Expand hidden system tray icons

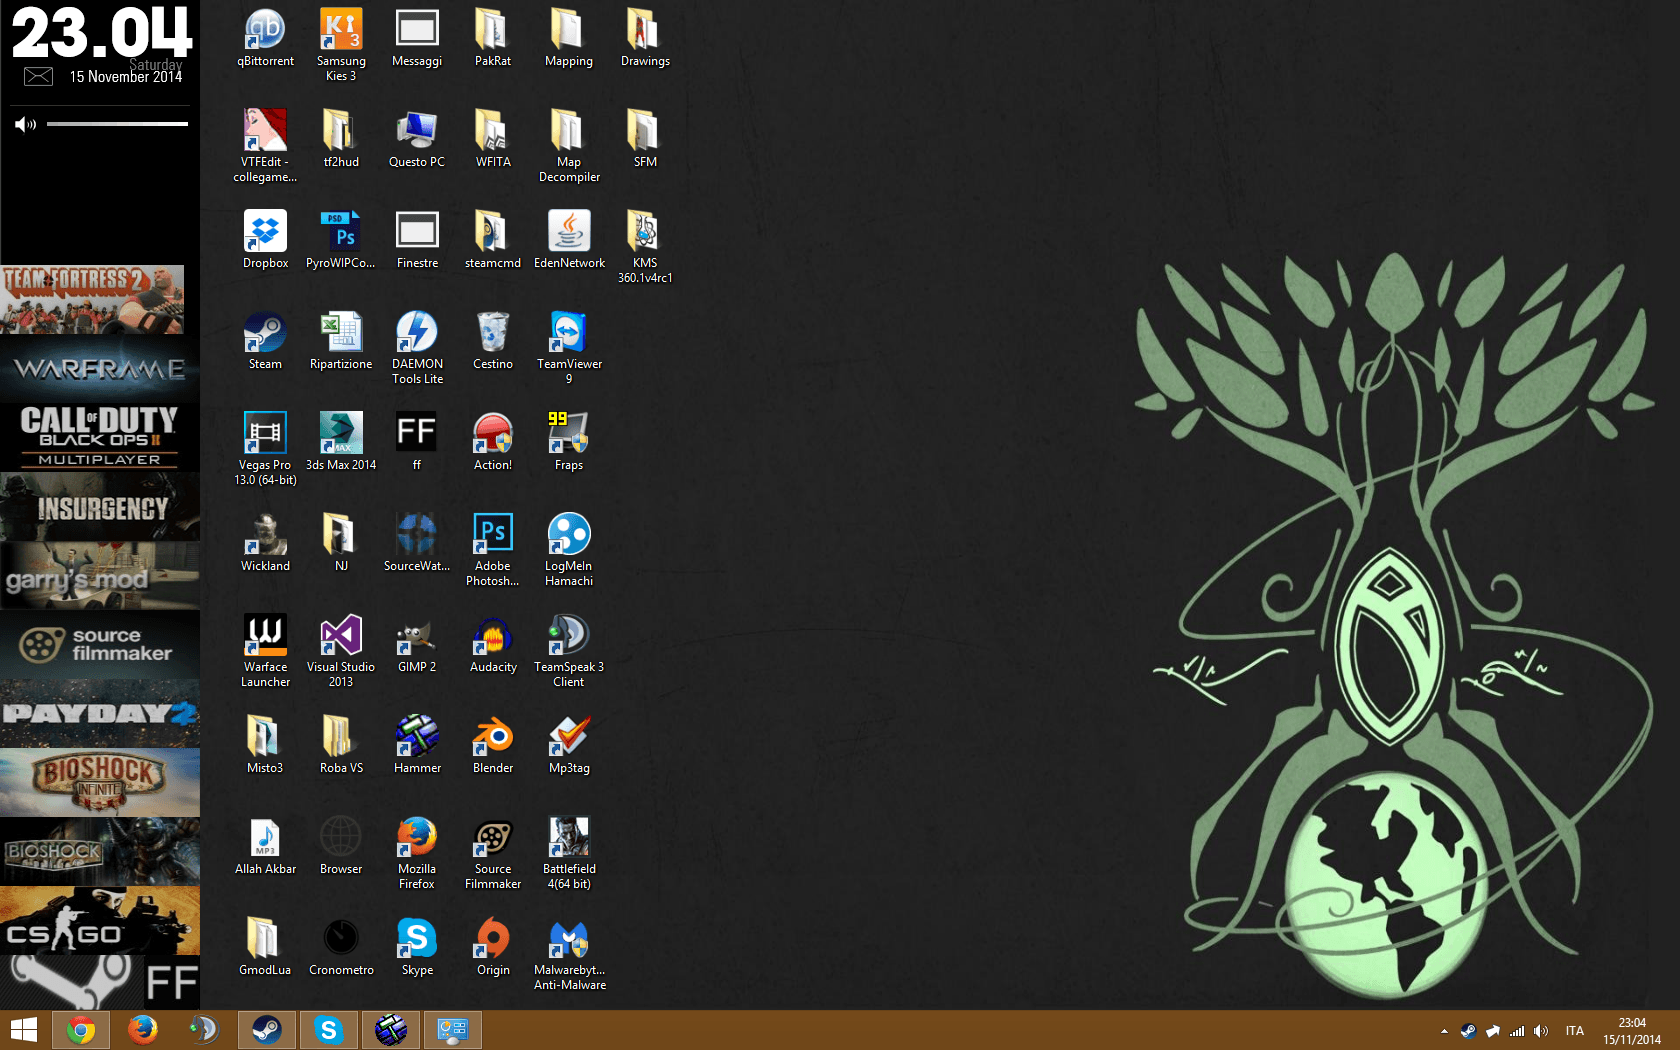pyautogui.click(x=1443, y=1031)
